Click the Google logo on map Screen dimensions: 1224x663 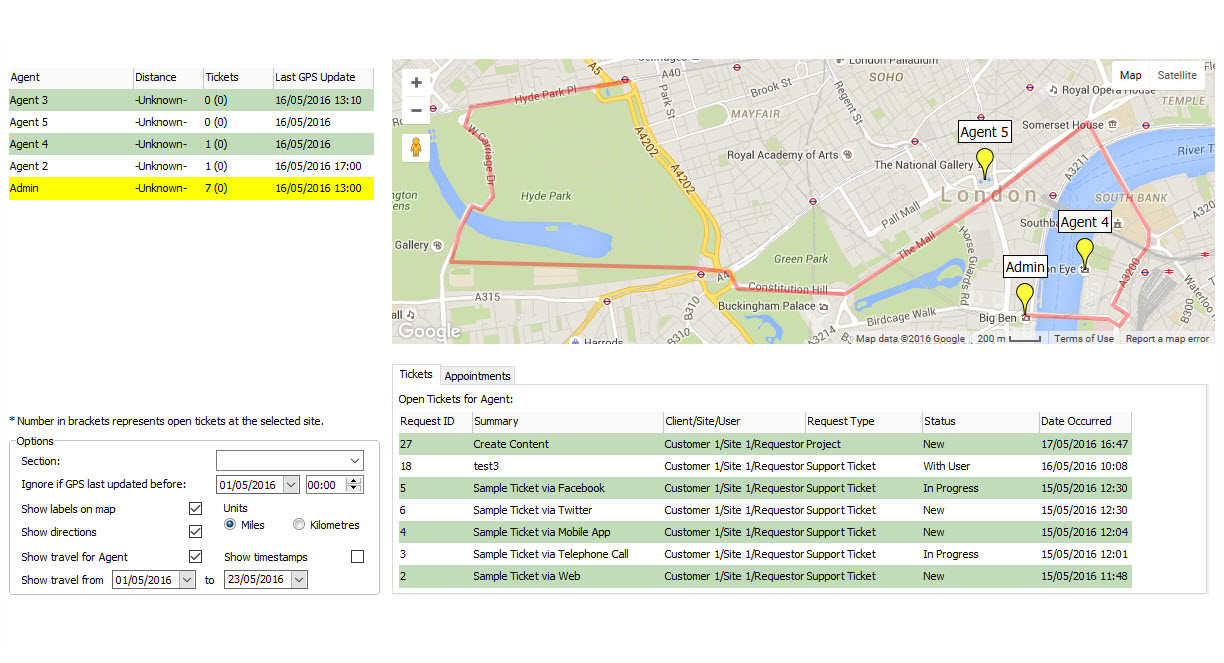point(429,331)
